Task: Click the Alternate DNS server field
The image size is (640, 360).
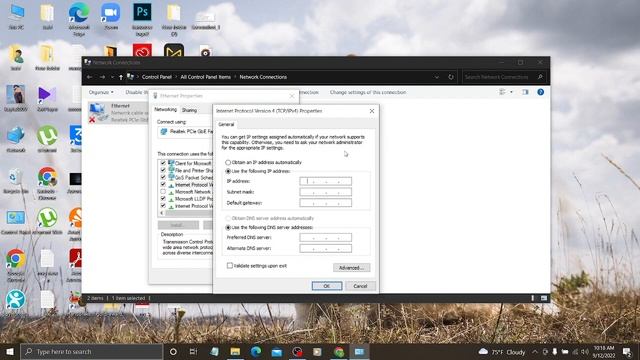Action: 325,248
